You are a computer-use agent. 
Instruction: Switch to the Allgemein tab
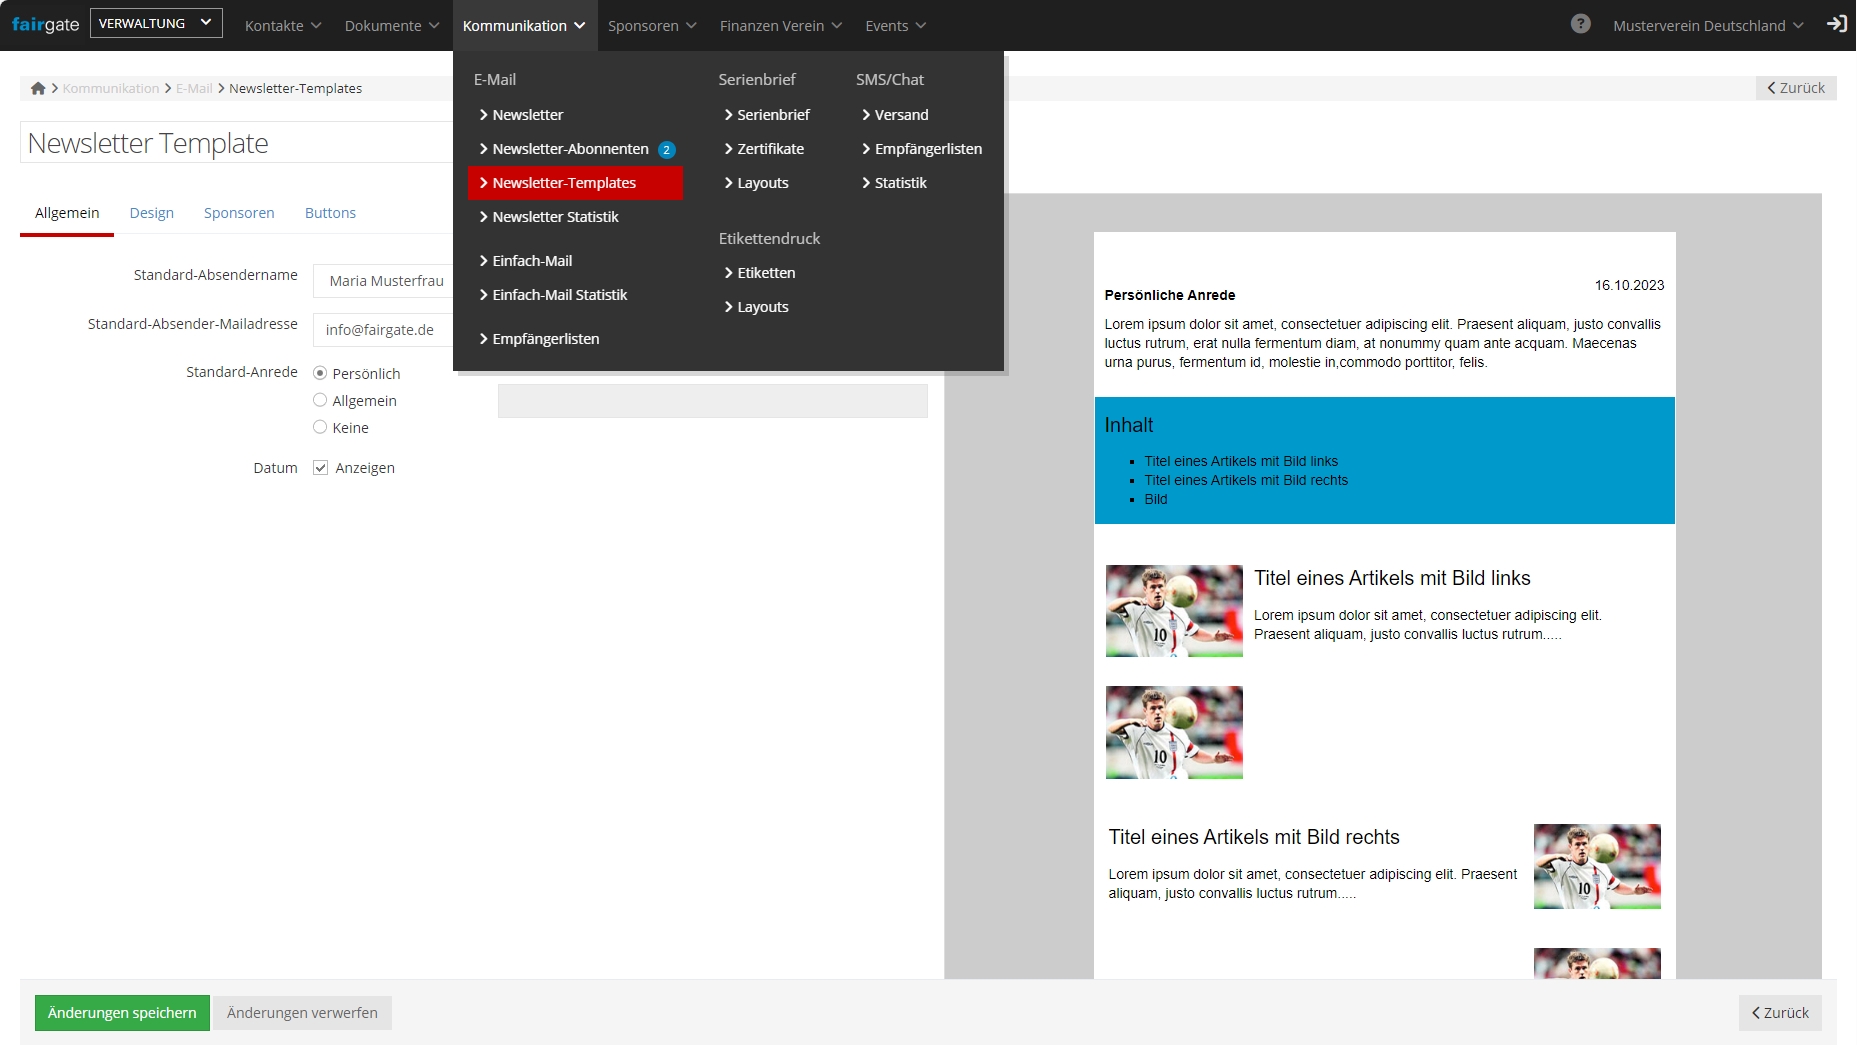click(x=67, y=213)
